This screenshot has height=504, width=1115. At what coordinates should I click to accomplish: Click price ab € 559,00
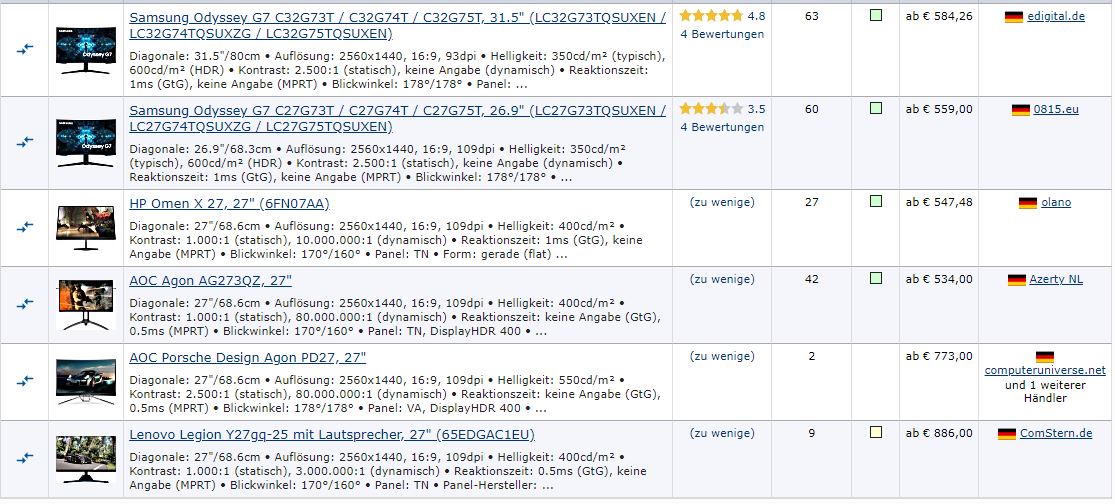[939, 109]
